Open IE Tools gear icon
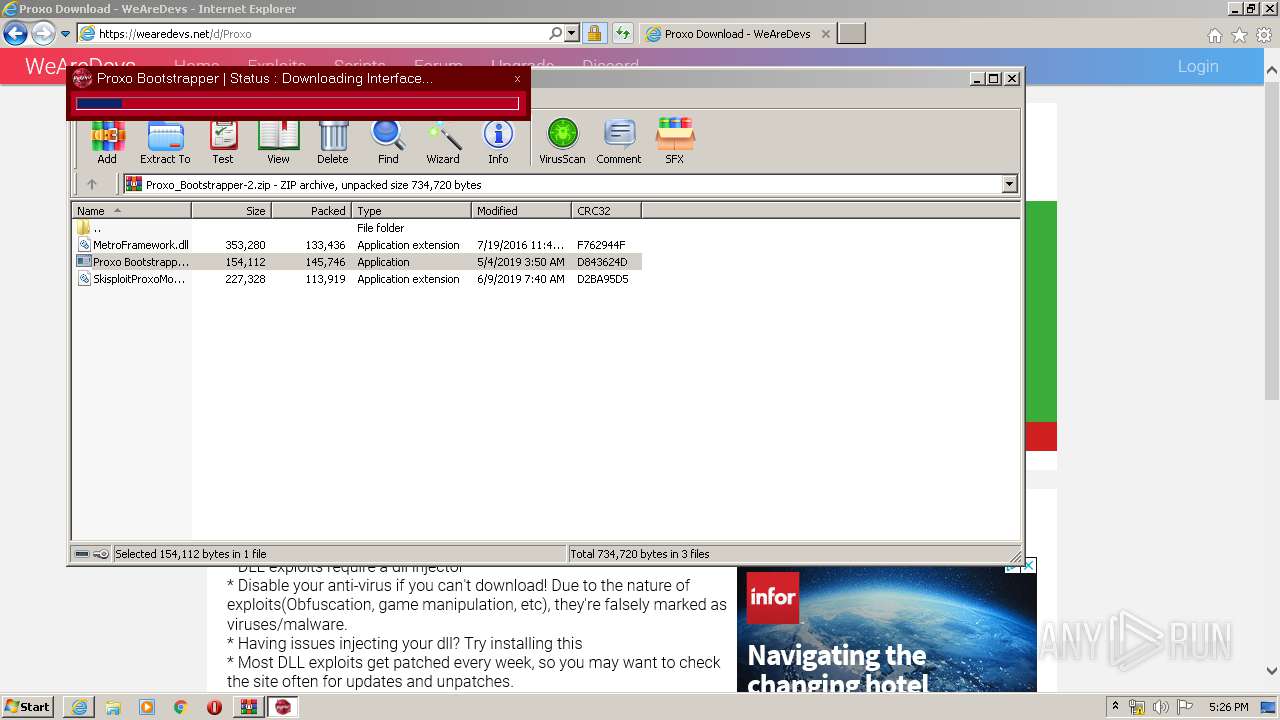Viewport: 1280px width, 720px height. pos(1264,35)
